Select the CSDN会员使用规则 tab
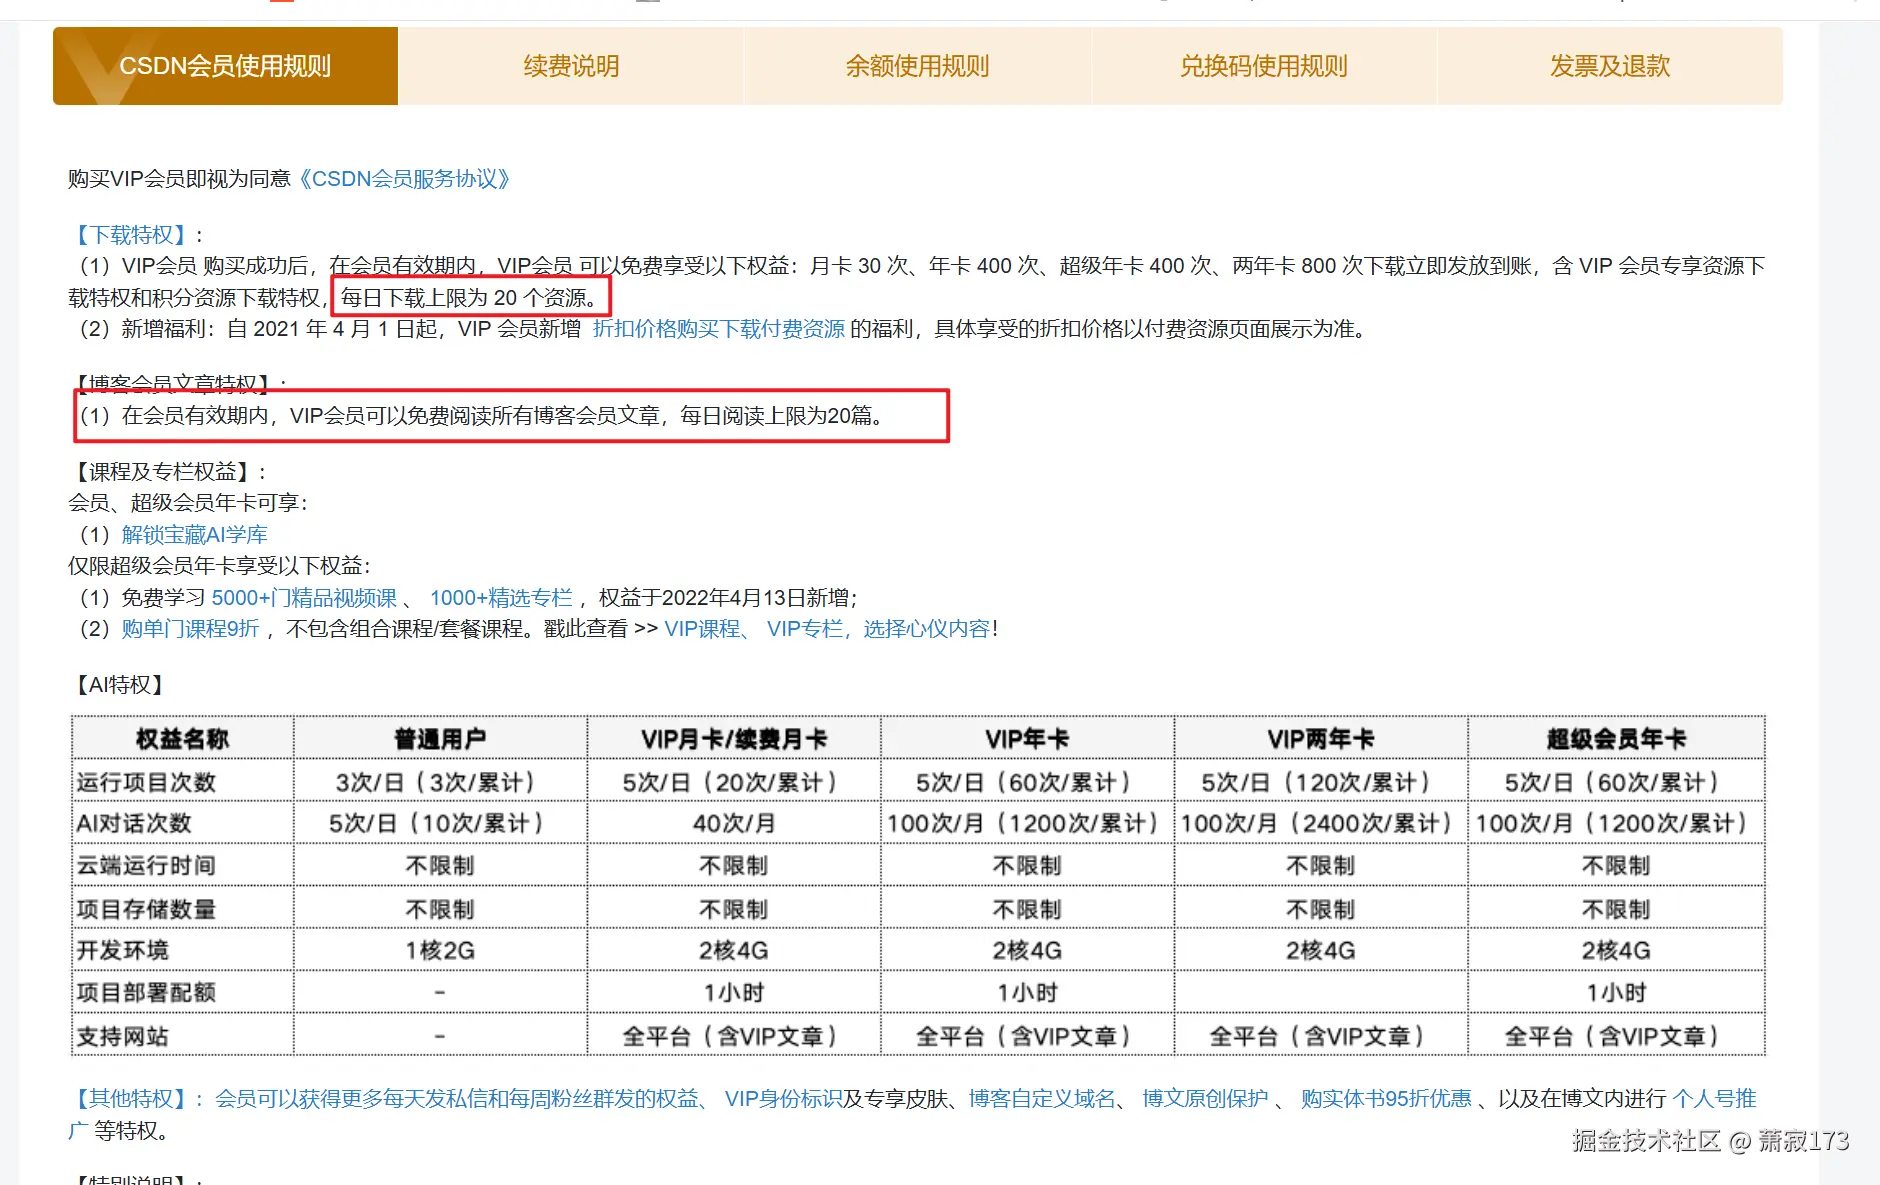The height and width of the screenshot is (1185, 1880). pos(225,66)
